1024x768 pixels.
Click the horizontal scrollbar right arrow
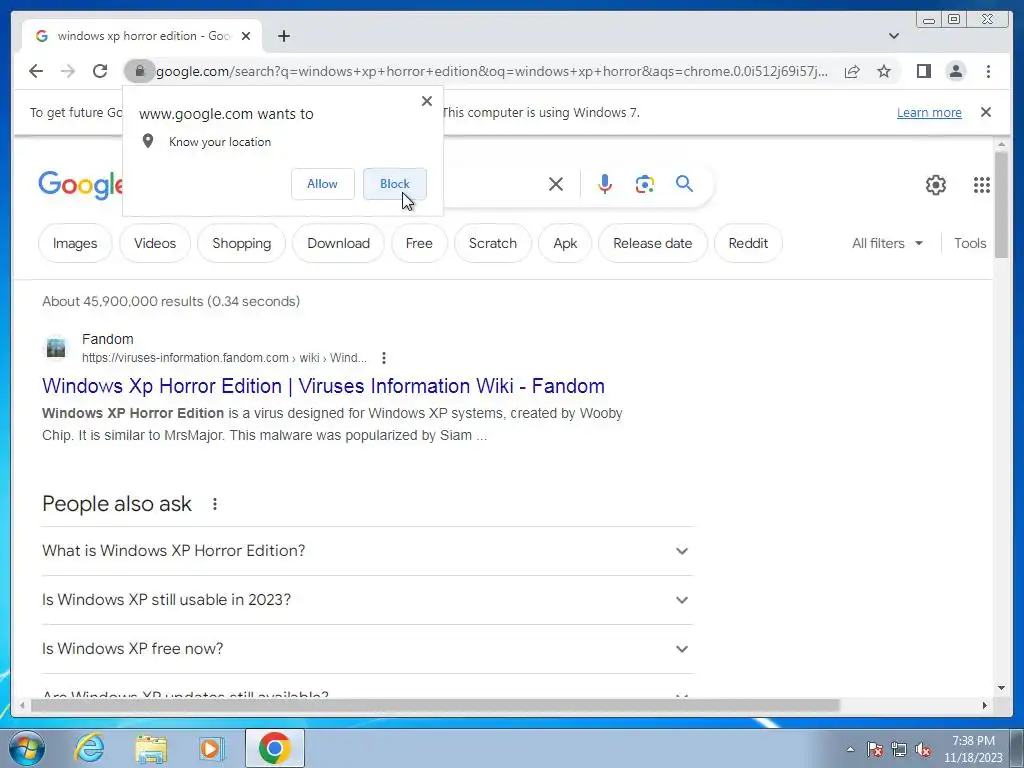click(x=985, y=705)
